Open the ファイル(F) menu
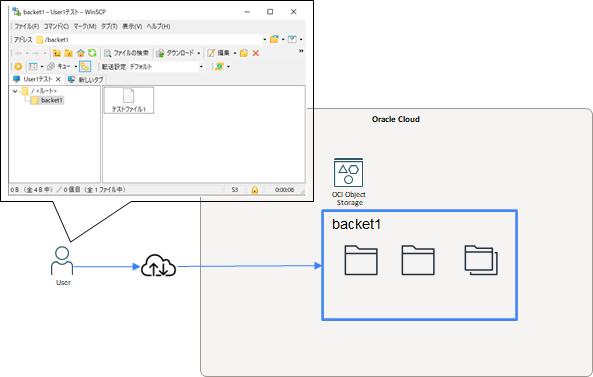This screenshot has height=377, width=593. 26,26
